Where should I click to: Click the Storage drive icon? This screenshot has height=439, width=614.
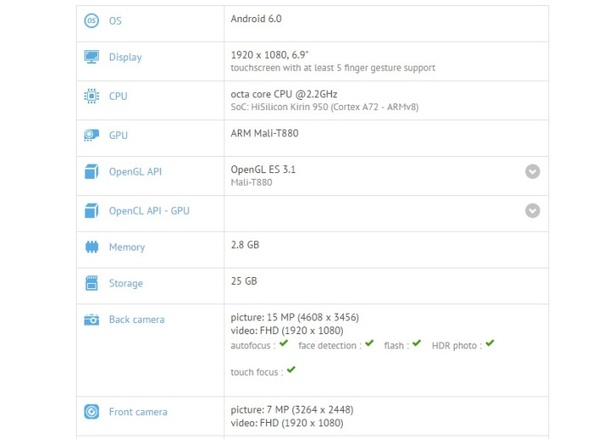pyautogui.click(x=92, y=284)
